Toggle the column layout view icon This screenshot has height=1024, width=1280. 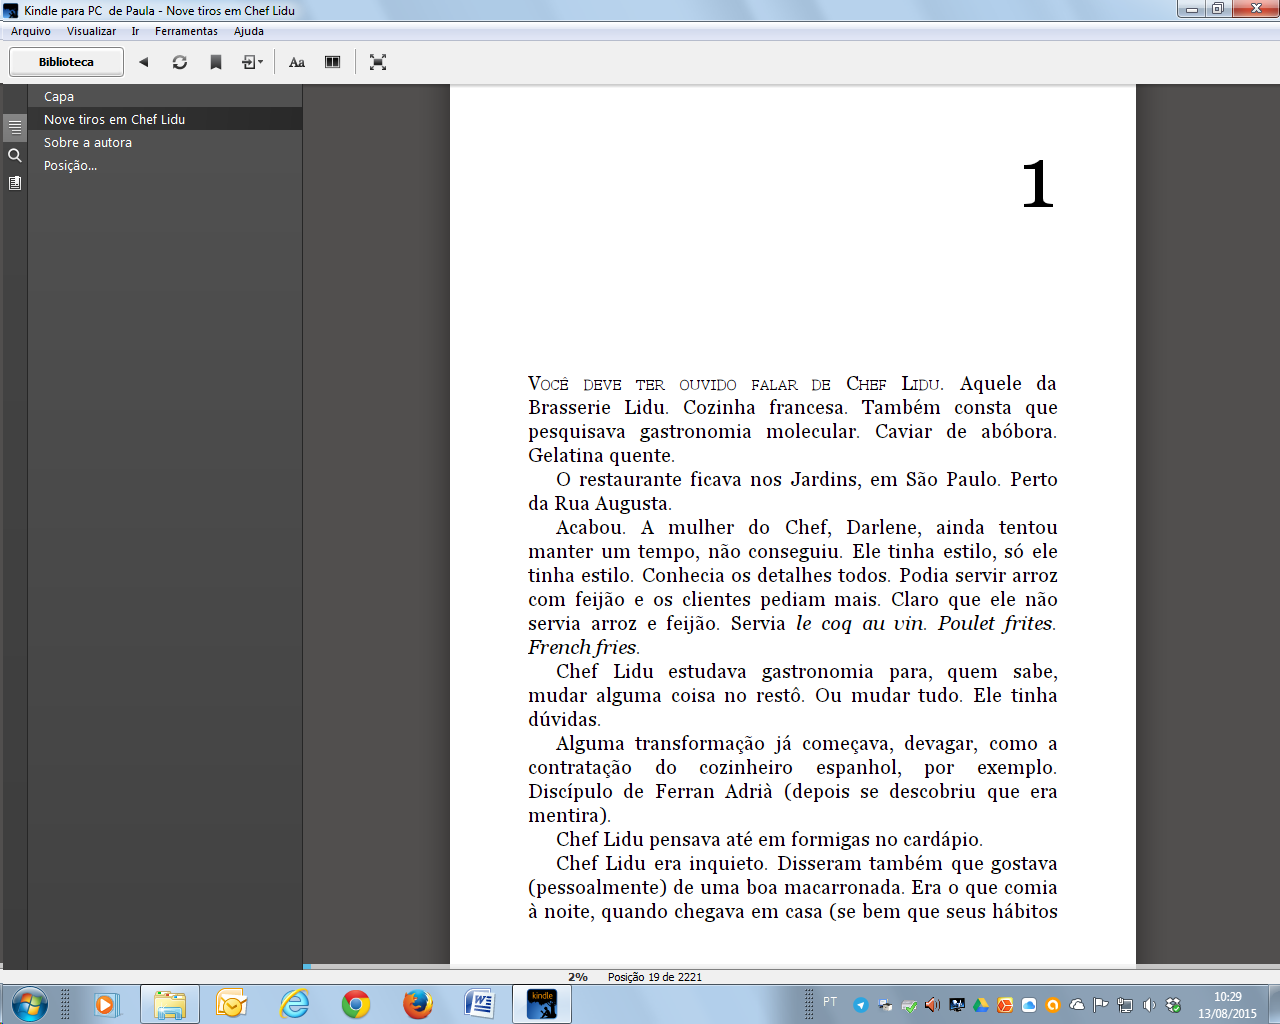point(333,62)
